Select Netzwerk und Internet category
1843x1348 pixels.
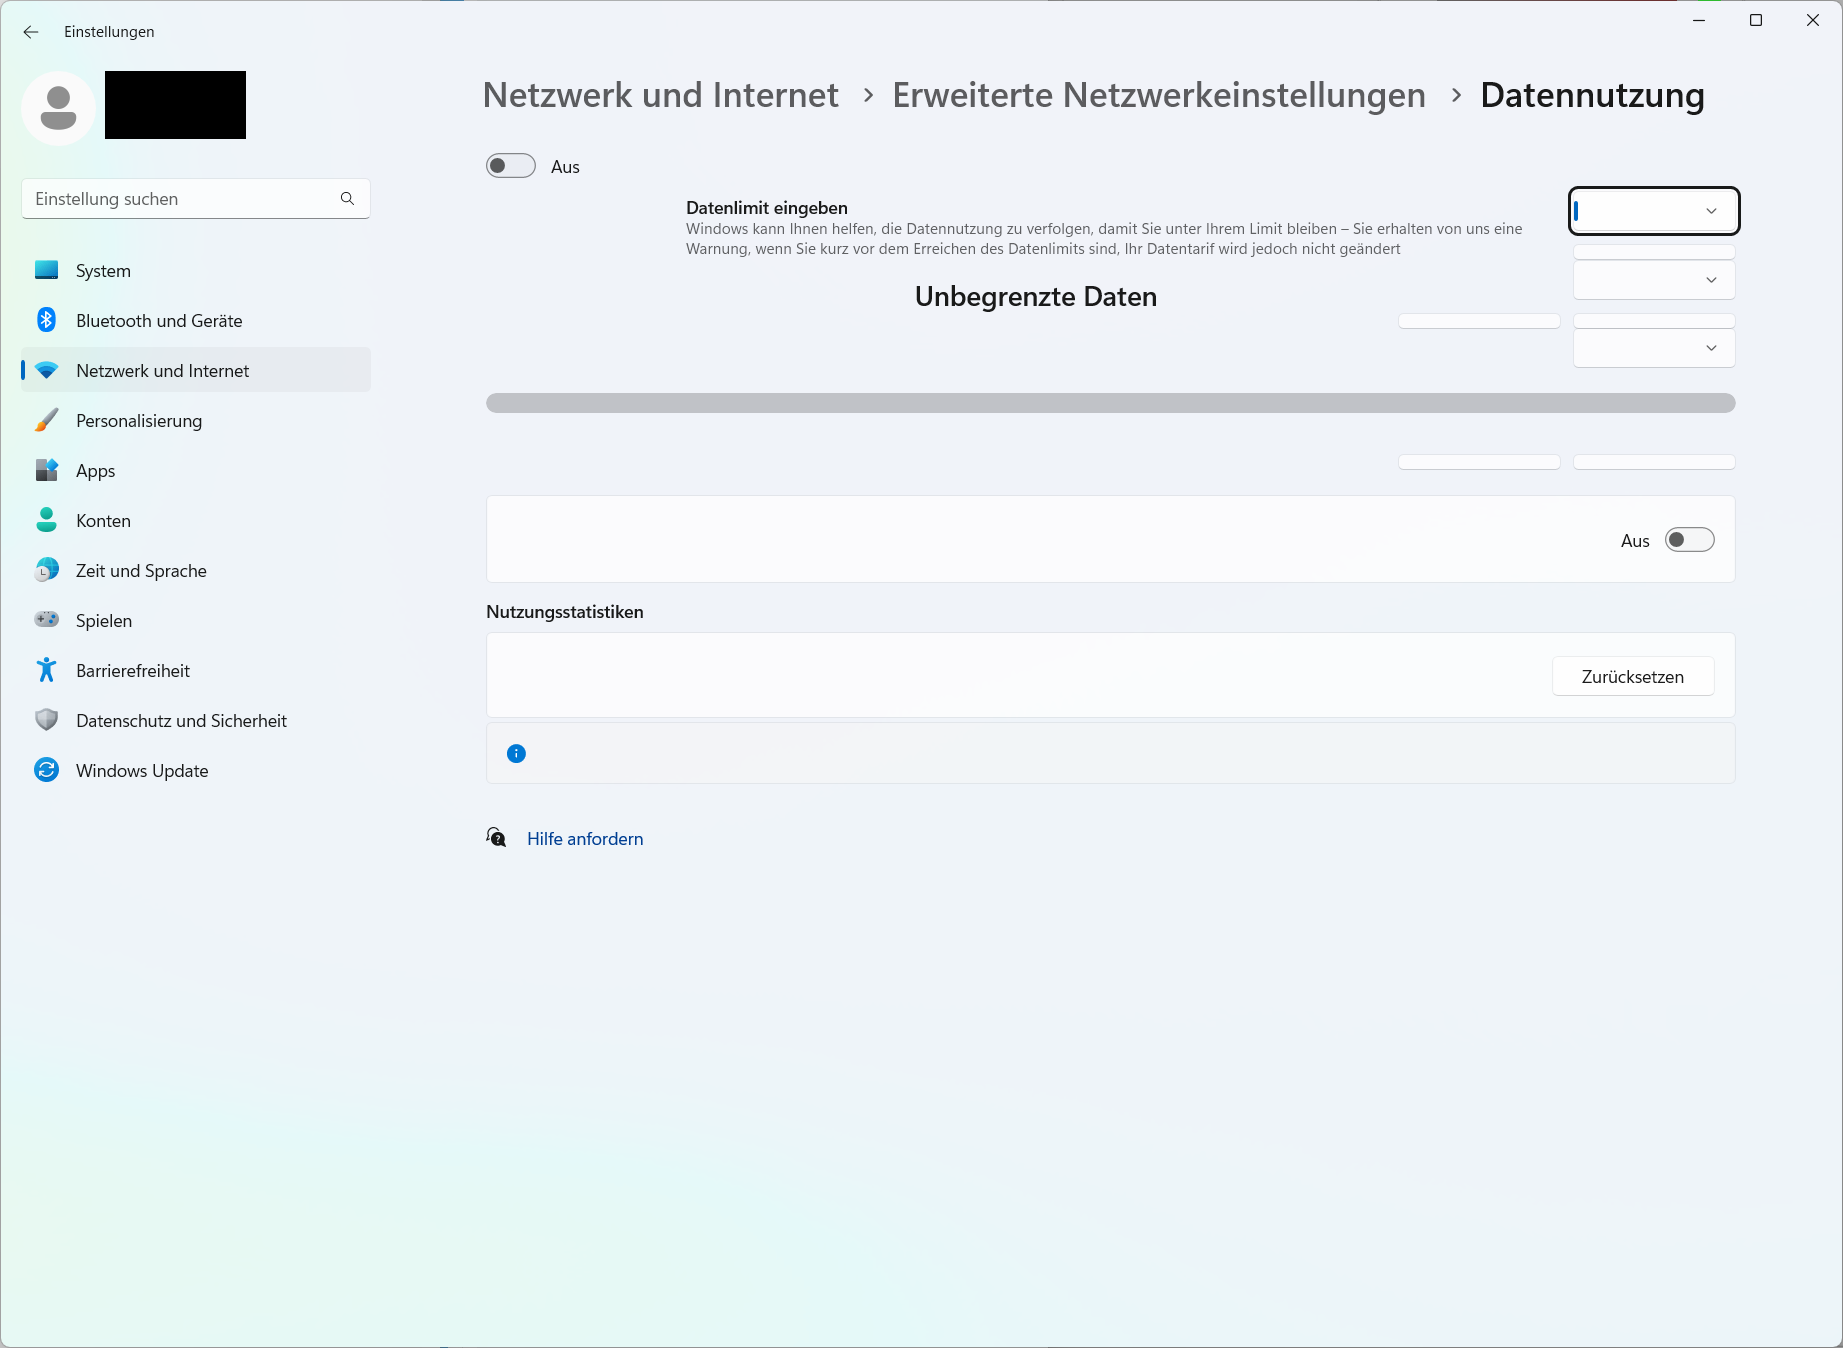tap(196, 370)
